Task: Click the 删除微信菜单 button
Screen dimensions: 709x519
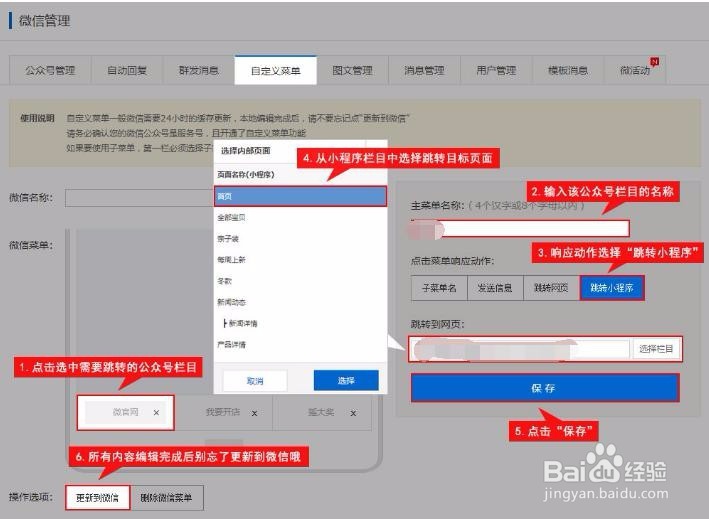Action: coord(166,498)
